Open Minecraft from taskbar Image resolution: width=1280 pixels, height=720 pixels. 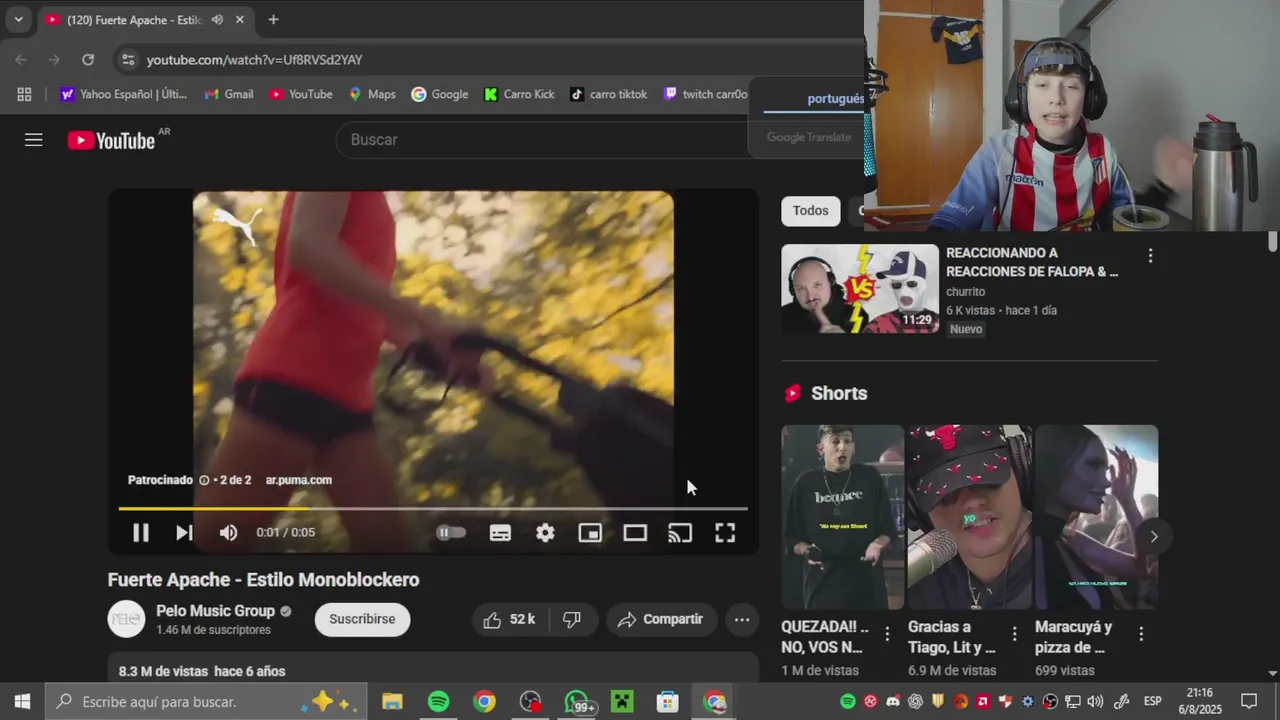622,702
